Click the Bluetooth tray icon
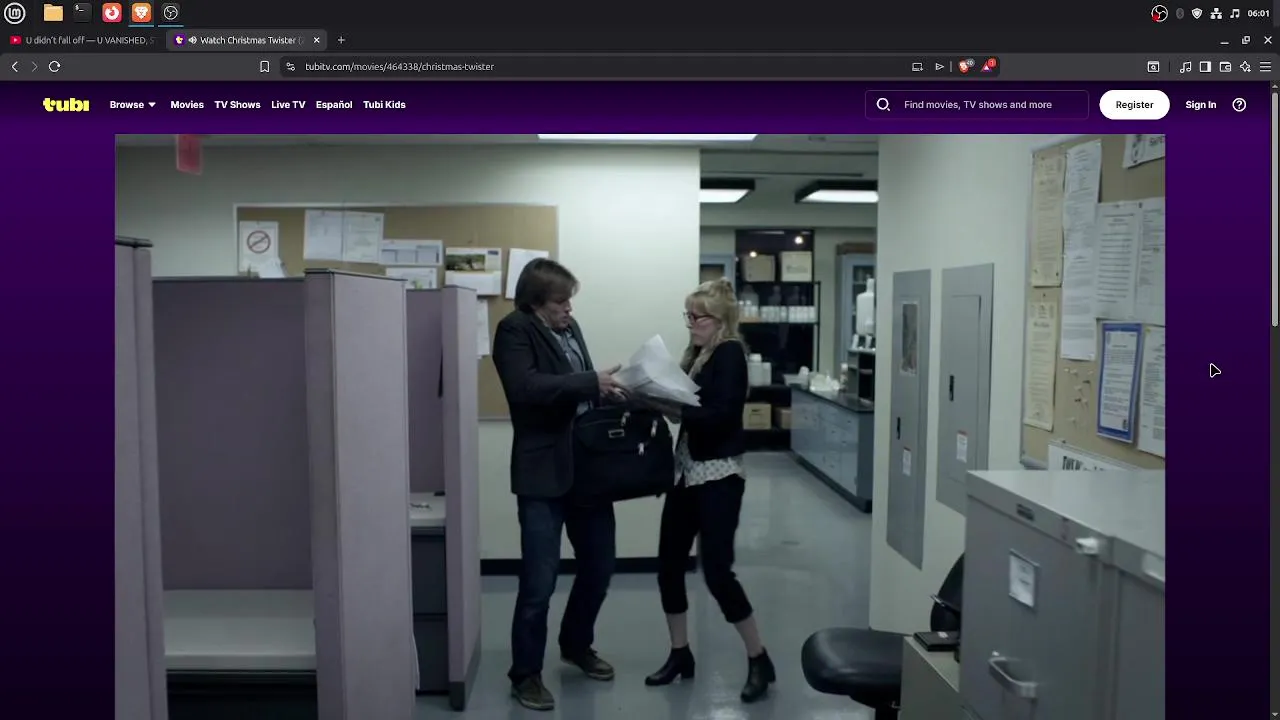Viewport: 1280px width, 720px height. coord(1180,13)
